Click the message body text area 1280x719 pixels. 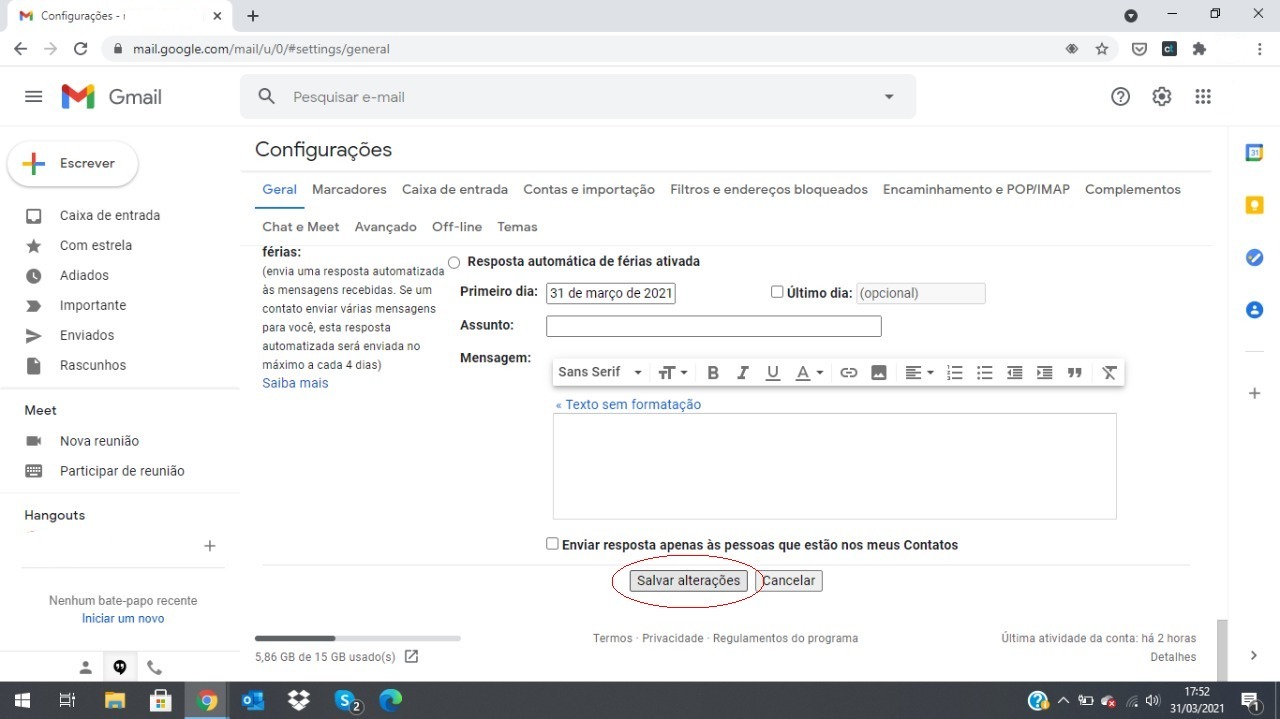click(835, 466)
